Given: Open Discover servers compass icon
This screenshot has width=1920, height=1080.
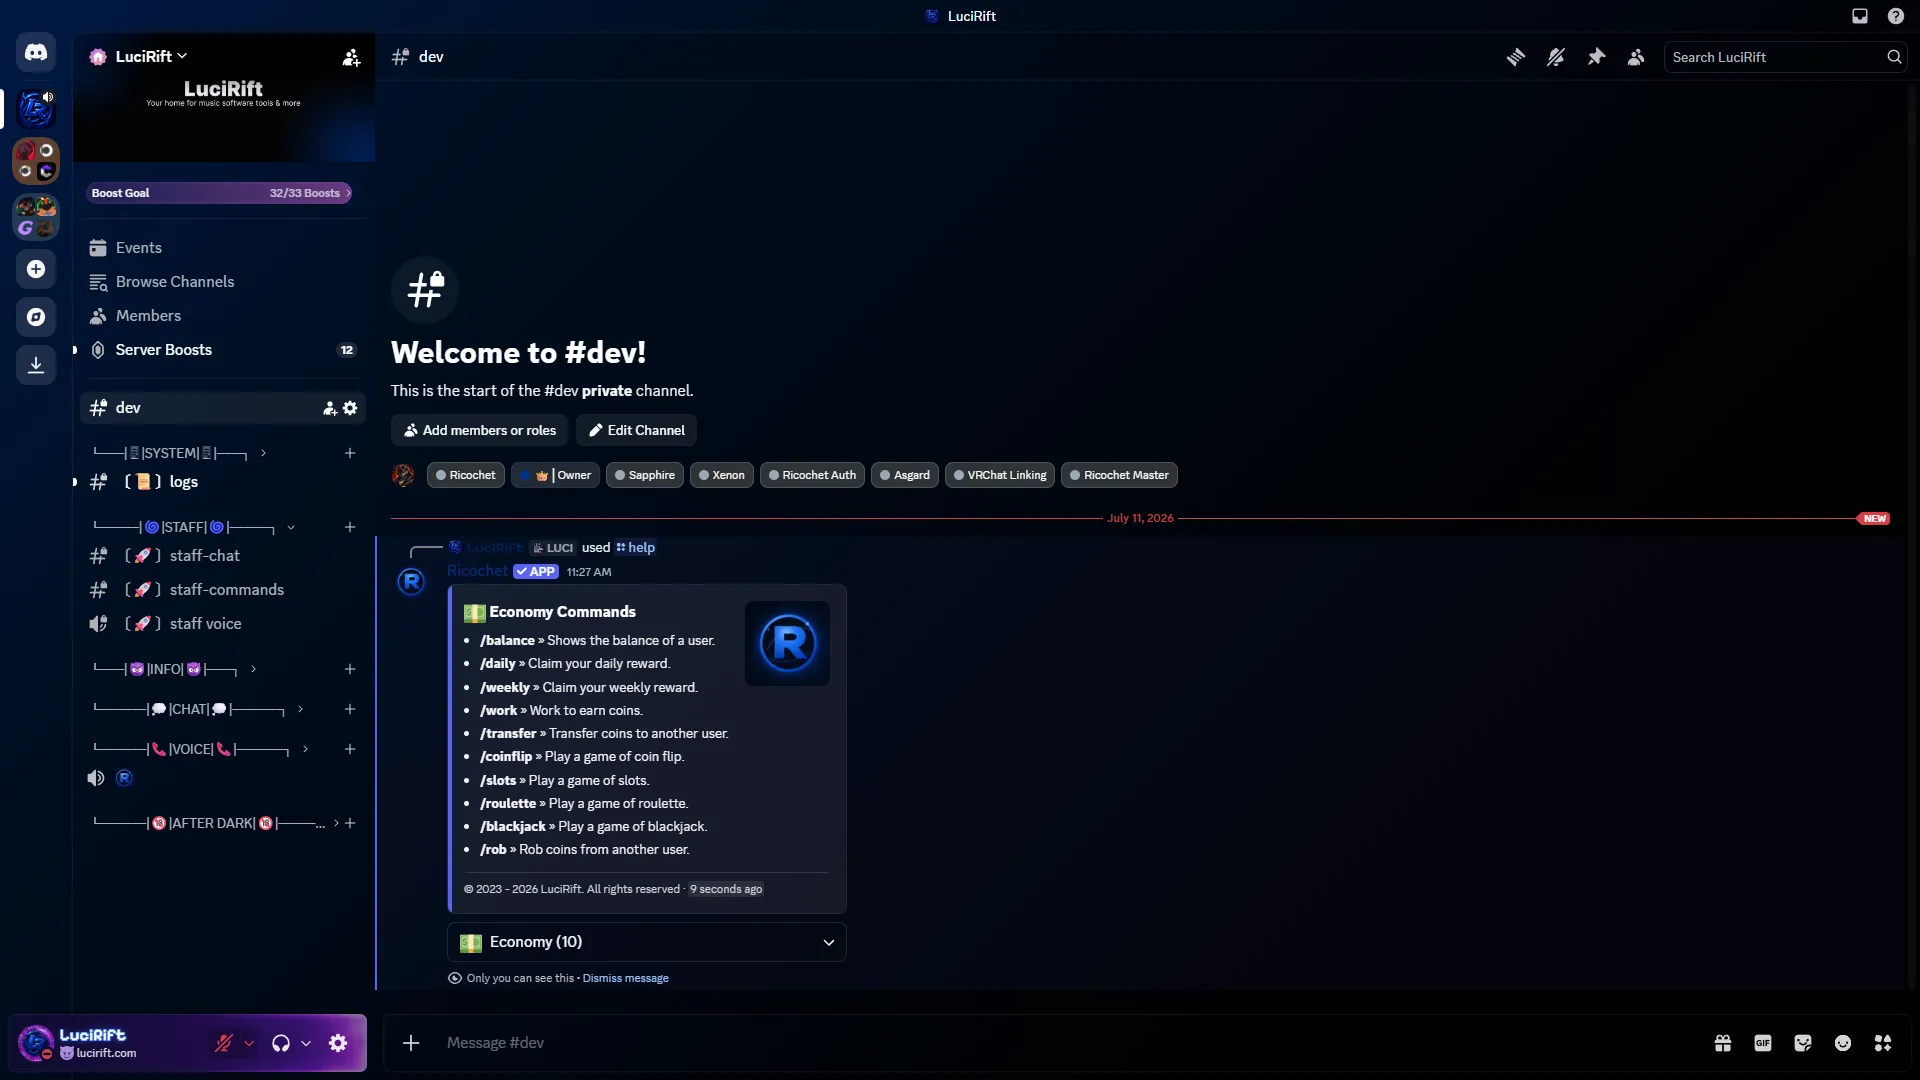Looking at the screenshot, I should click(36, 317).
